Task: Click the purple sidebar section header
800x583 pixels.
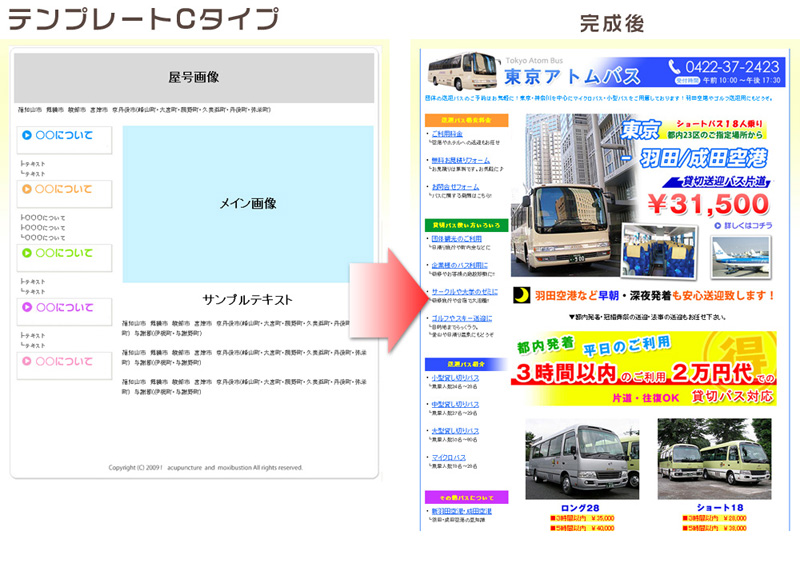Action: point(466,497)
